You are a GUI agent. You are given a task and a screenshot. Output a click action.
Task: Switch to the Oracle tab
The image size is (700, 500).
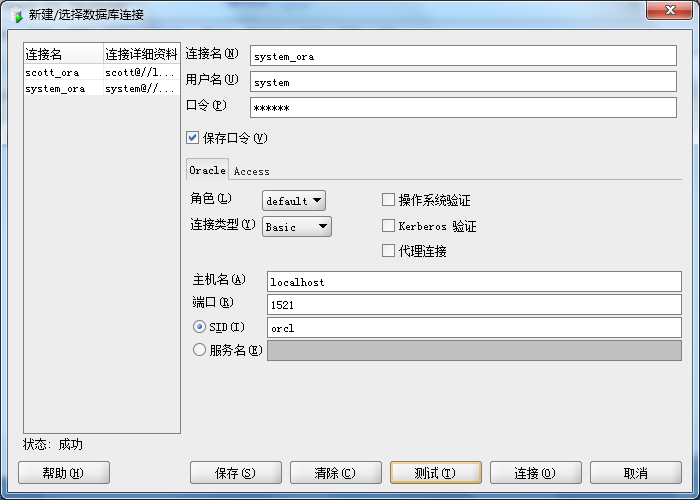(x=208, y=170)
